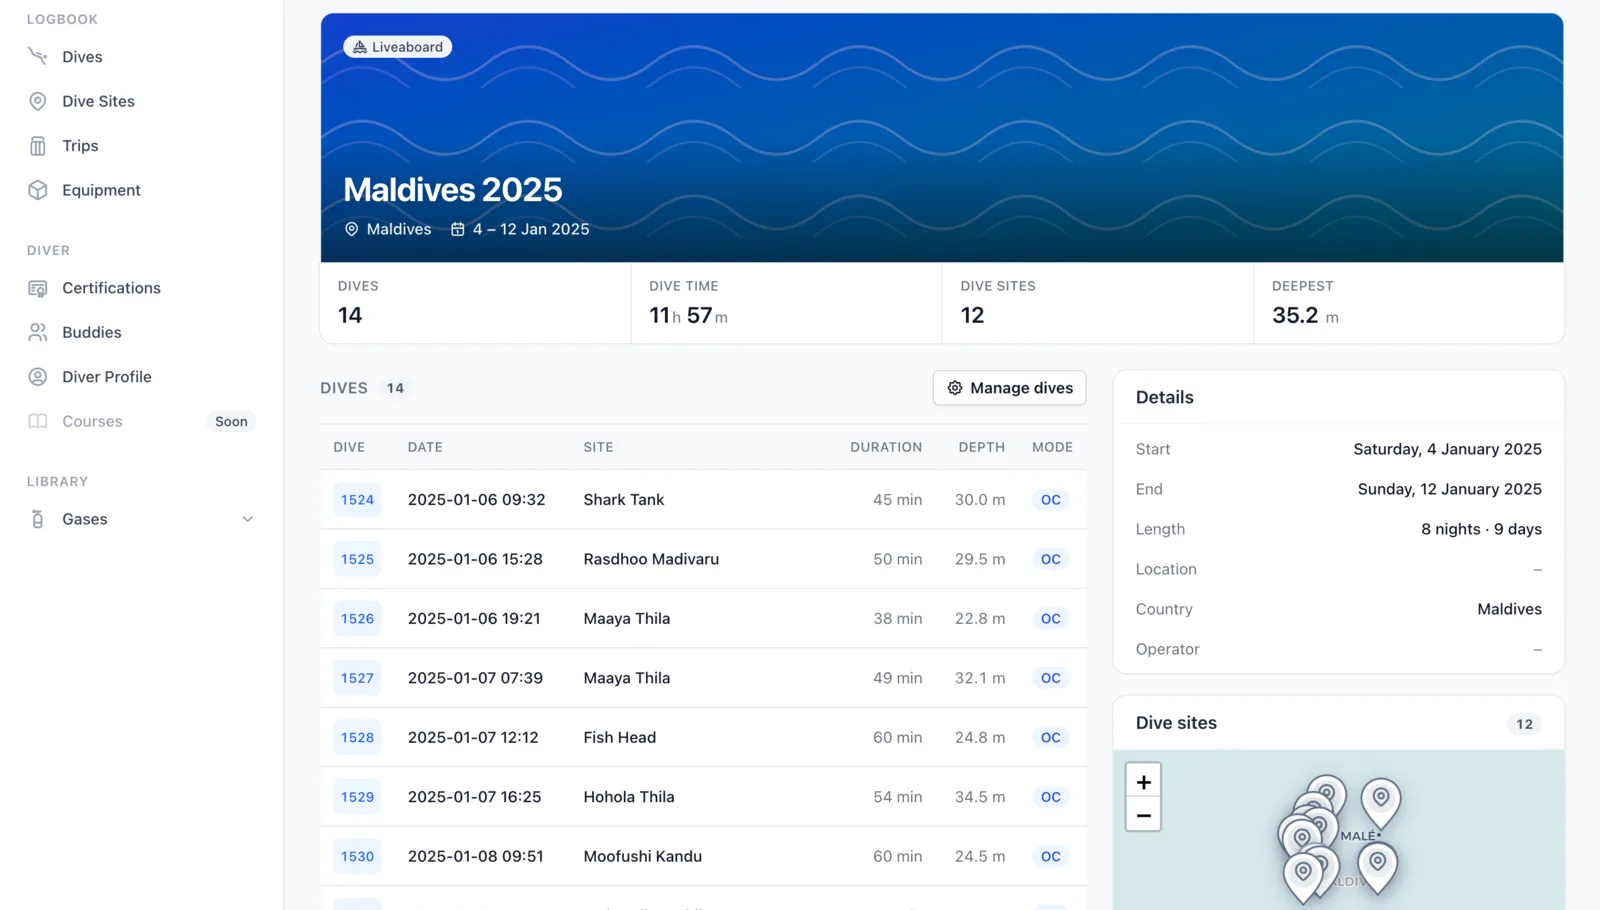1600x910 pixels.
Task: Open dive number 1529
Action: [357, 797]
